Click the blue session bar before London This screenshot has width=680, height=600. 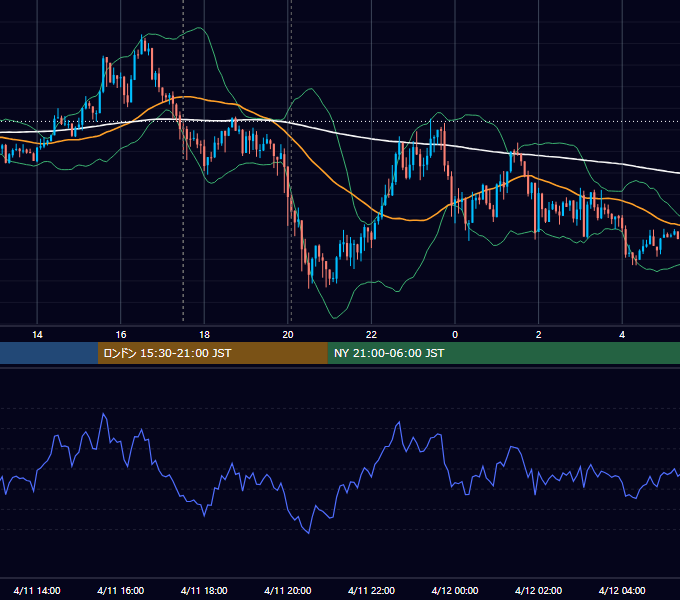(49, 353)
